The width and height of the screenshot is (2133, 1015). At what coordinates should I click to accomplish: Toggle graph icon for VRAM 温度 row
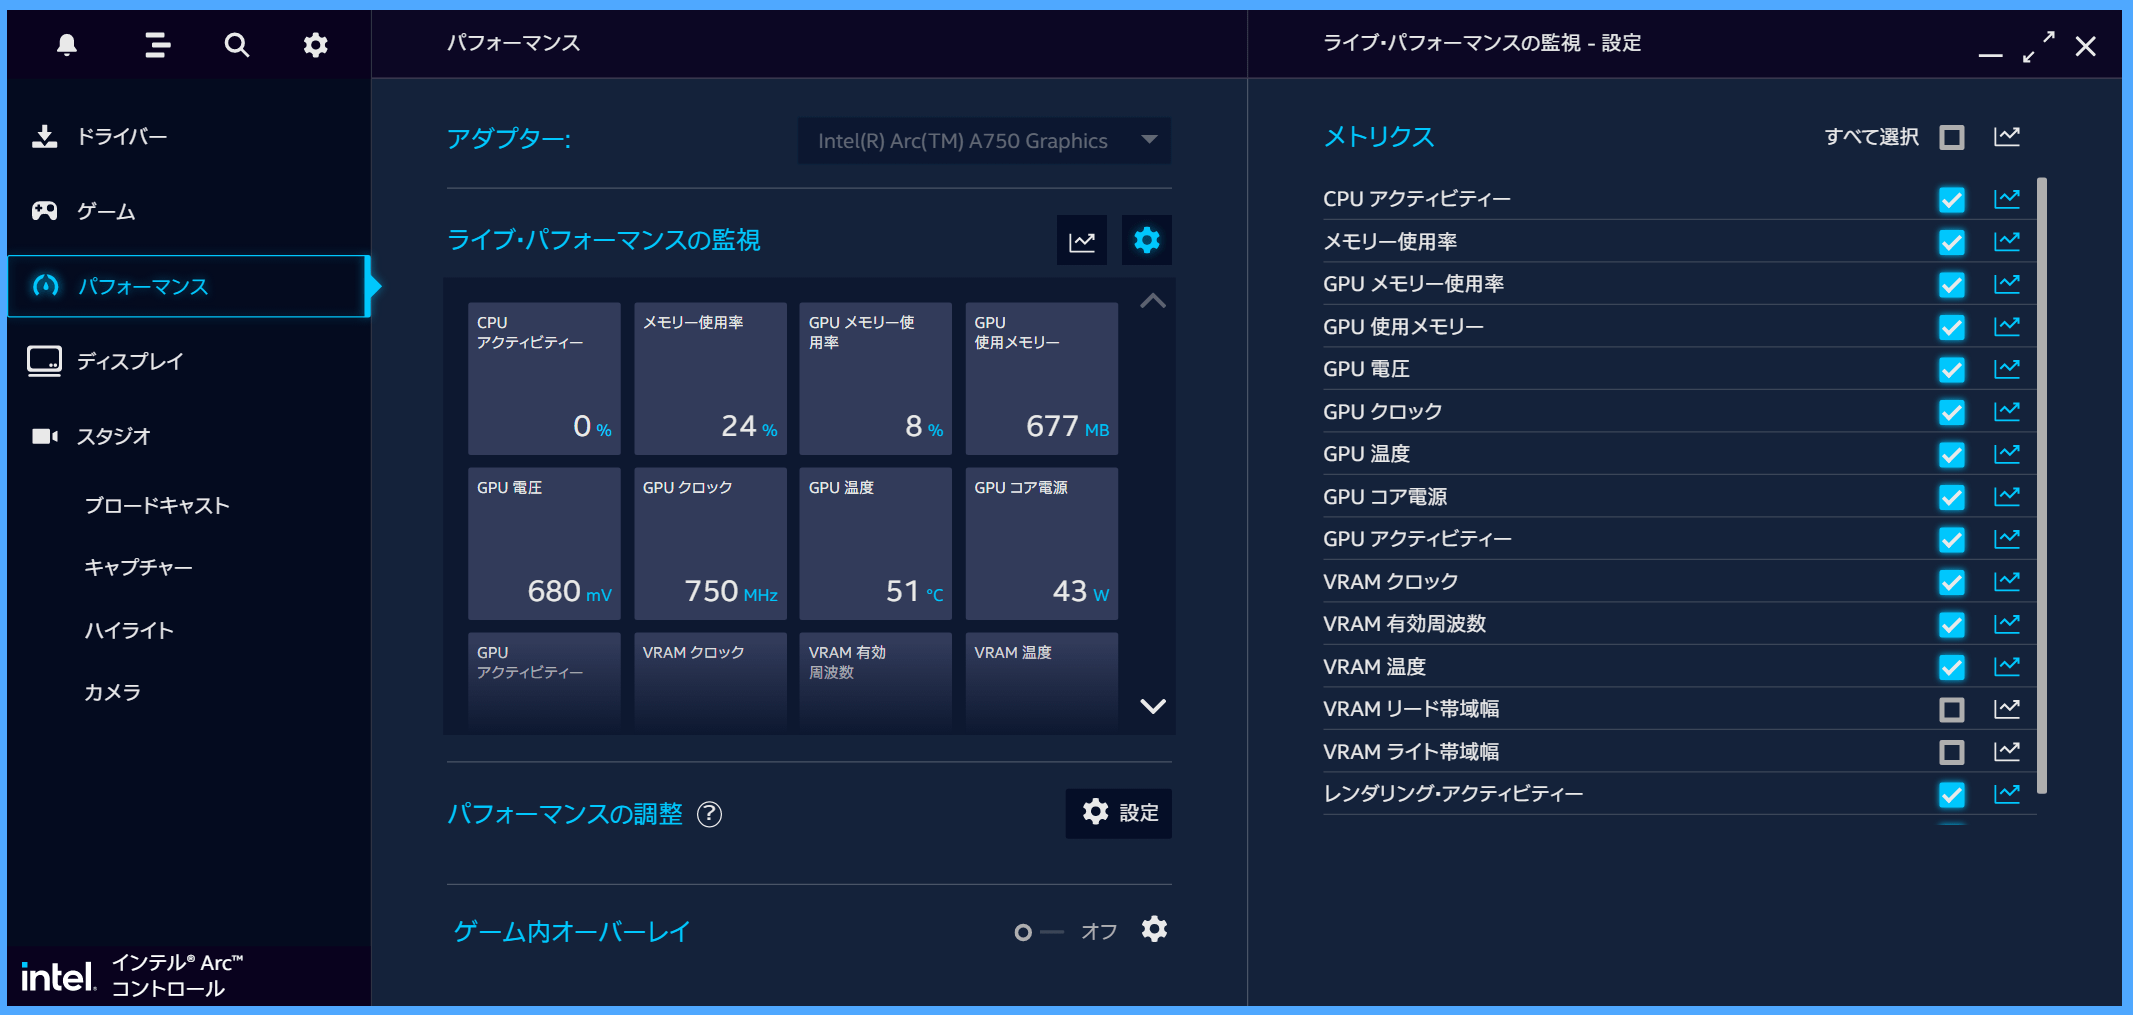[2007, 666]
